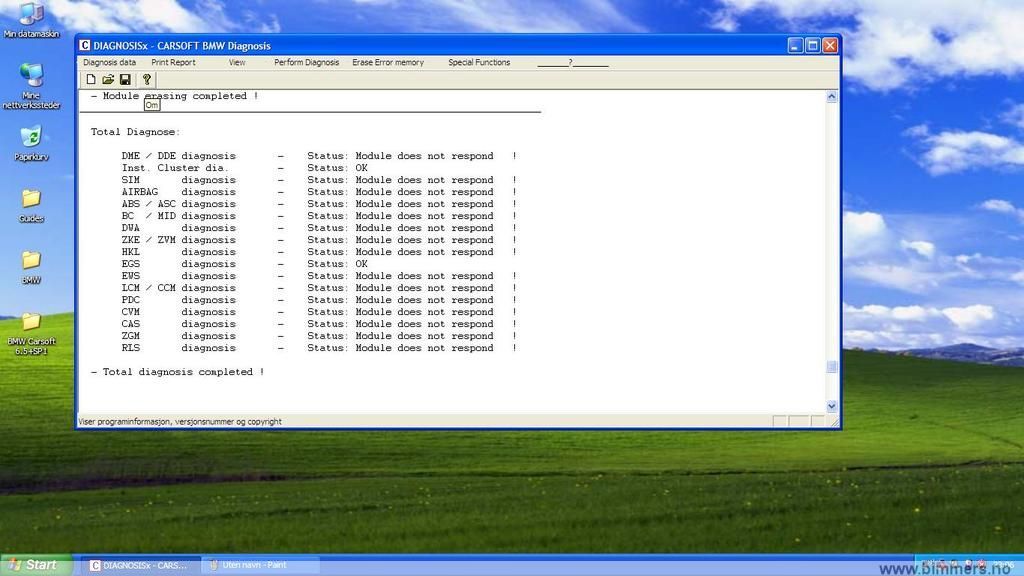Click the CARSOFT title bar icon
Screen dimensions: 1024x576
[x=85, y=45]
